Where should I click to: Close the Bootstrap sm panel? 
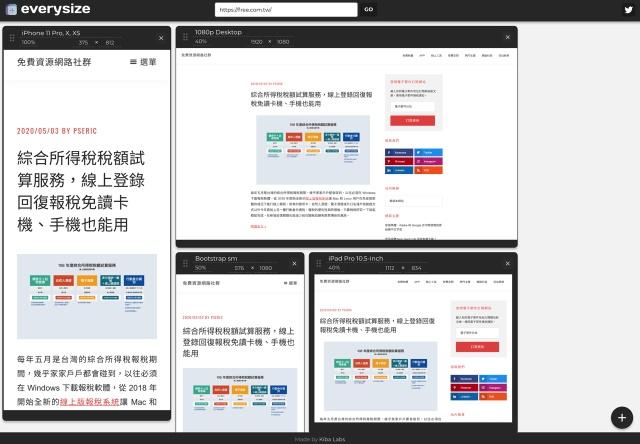[294, 264]
